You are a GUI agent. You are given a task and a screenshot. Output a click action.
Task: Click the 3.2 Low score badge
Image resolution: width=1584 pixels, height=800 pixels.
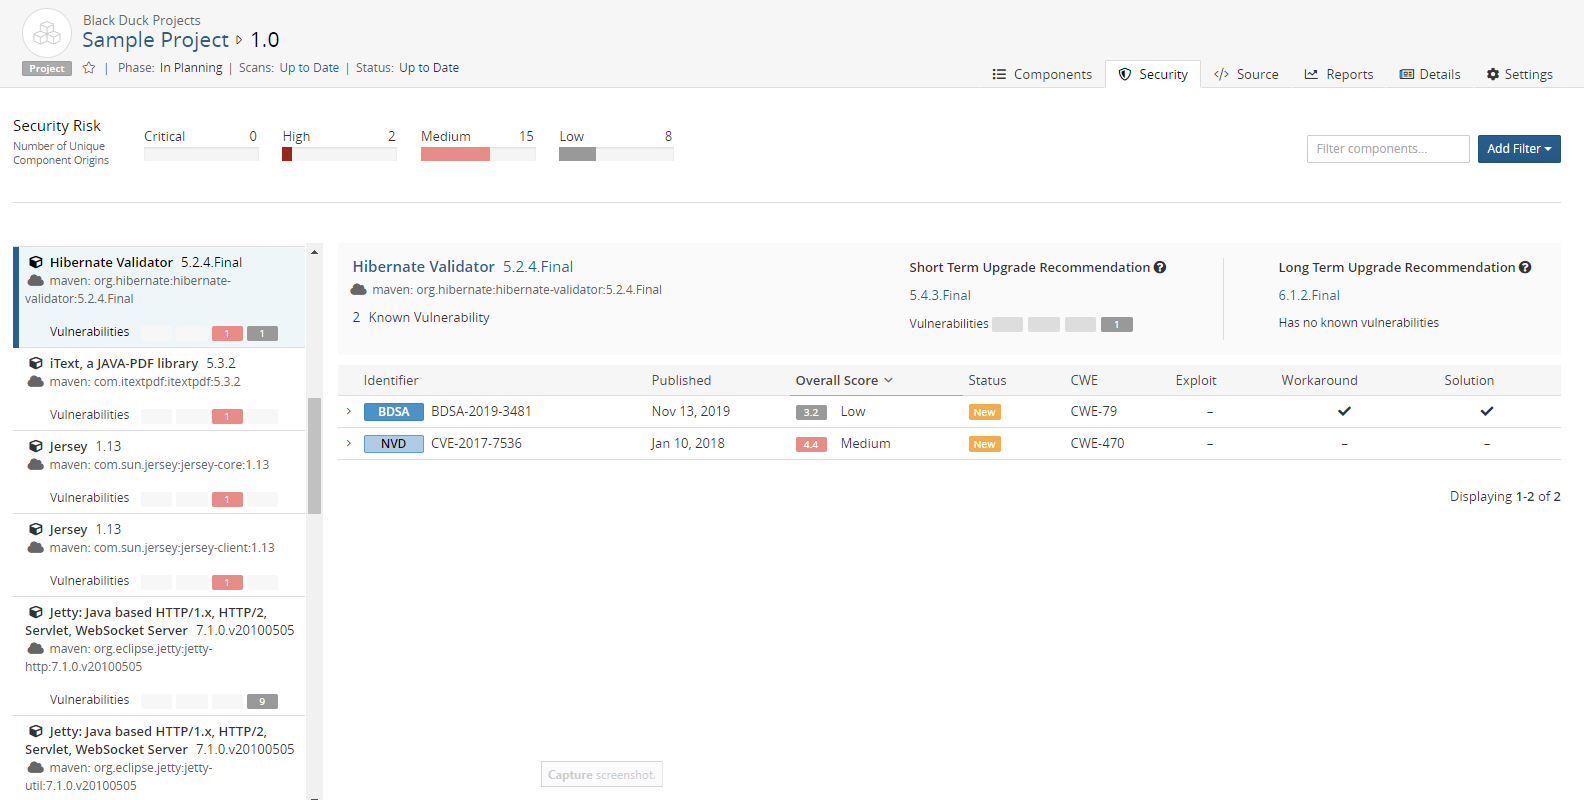[x=811, y=412]
